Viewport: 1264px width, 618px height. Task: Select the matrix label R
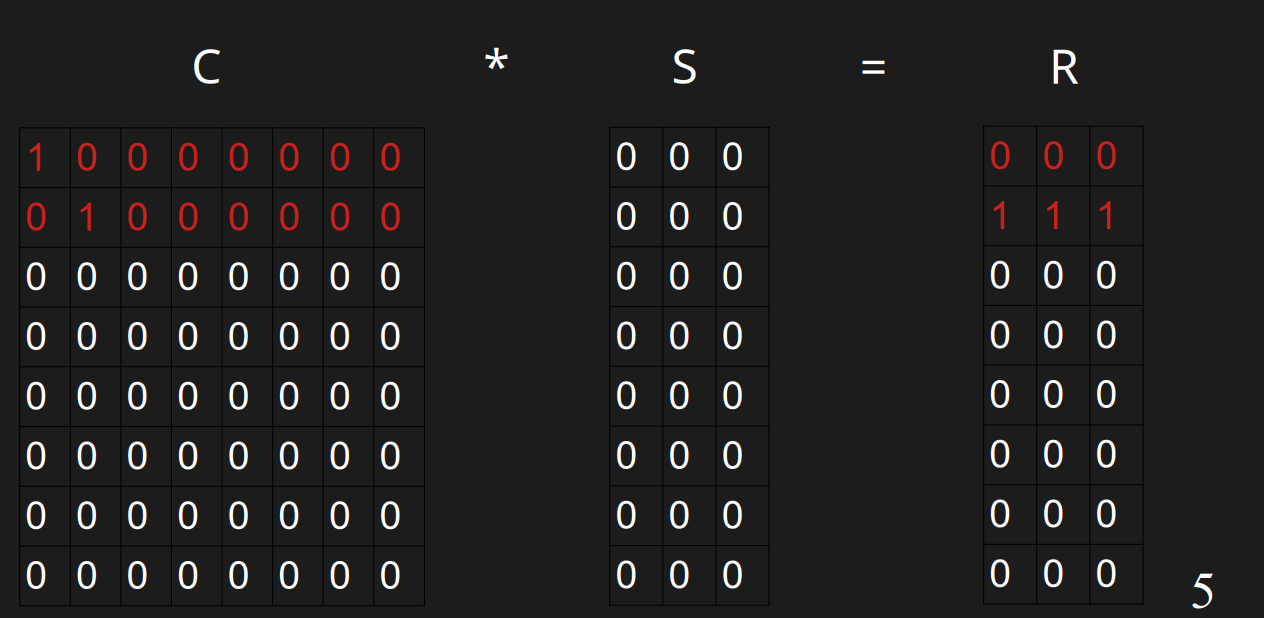pyautogui.click(x=1064, y=68)
